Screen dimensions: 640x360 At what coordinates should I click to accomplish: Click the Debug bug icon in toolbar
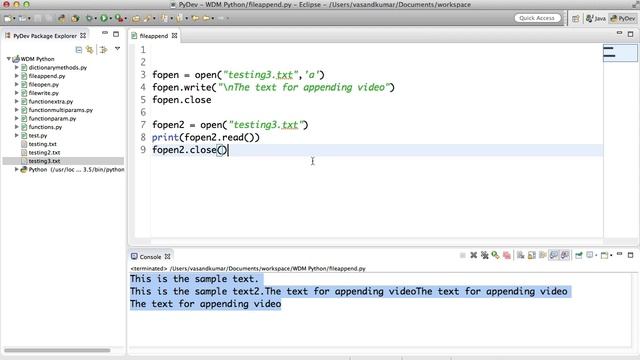coord(89,18)
